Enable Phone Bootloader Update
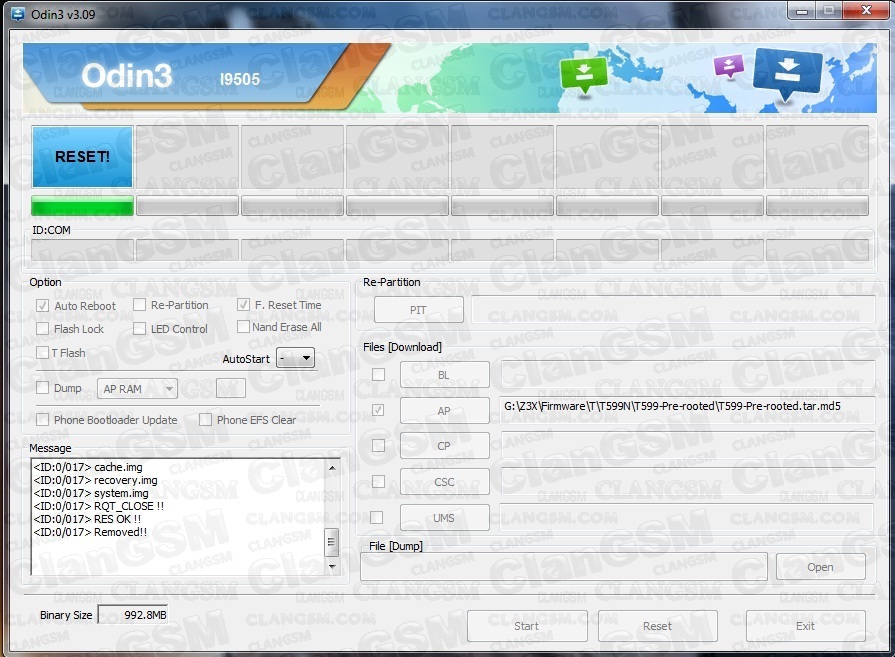 [43, 420]
